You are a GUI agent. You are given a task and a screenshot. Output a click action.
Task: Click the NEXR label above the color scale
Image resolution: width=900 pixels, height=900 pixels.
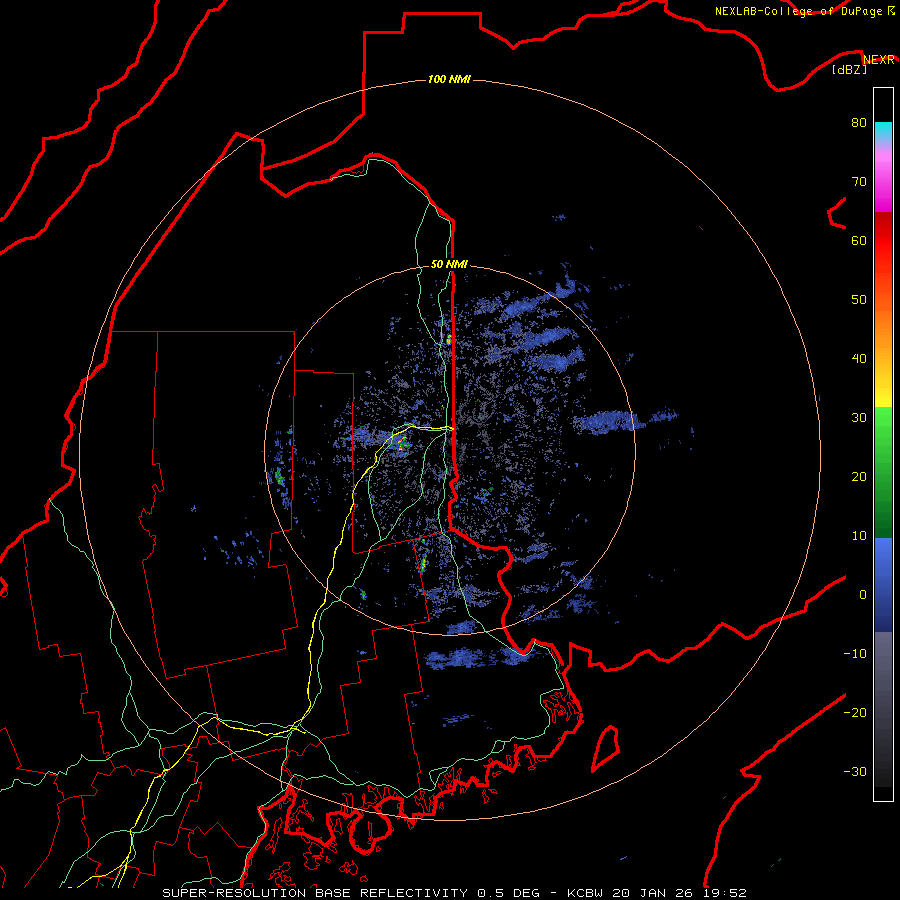click(x=879, y=60)
